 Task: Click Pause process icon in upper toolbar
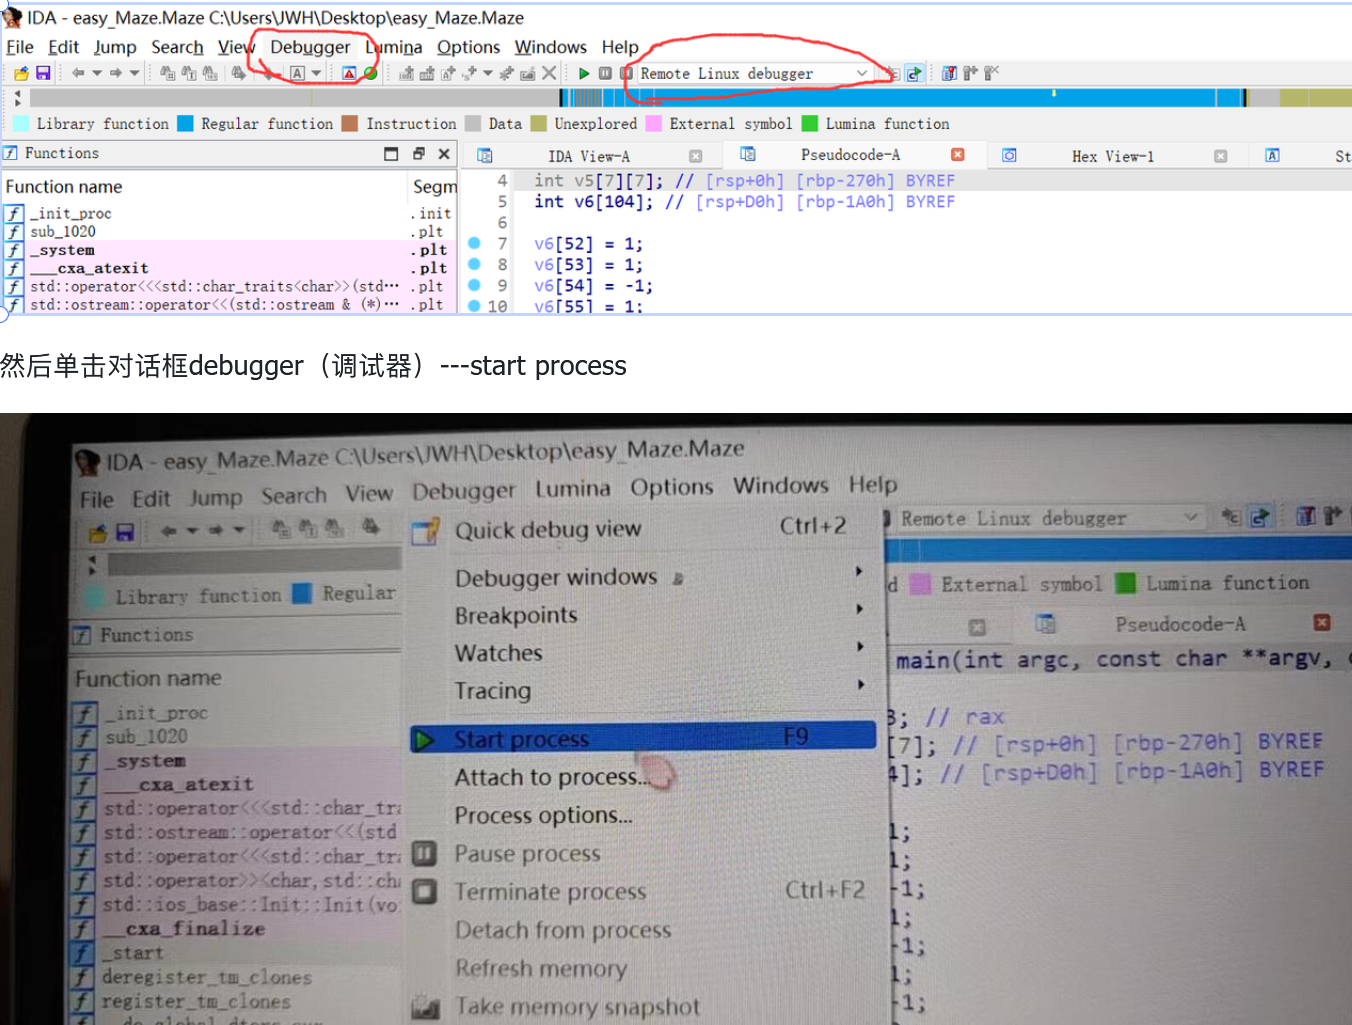click(x=605, y=73)
